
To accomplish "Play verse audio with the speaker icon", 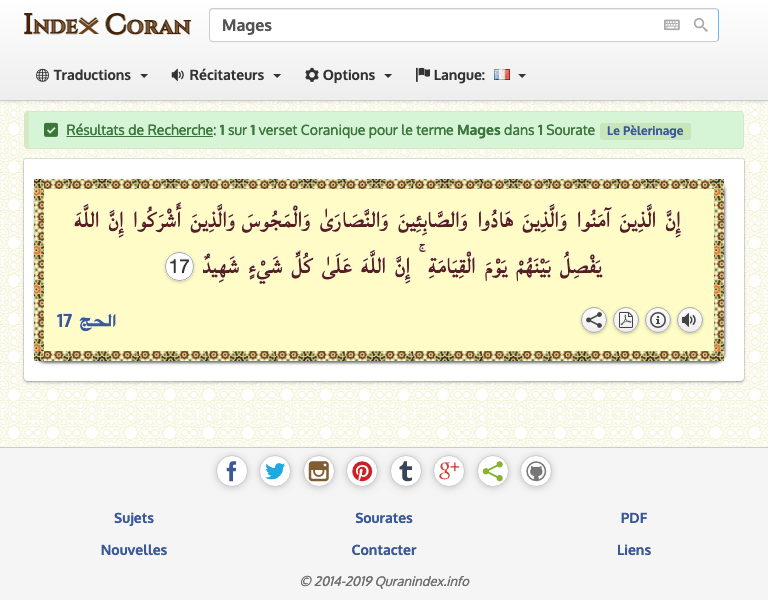I will 689,321.
